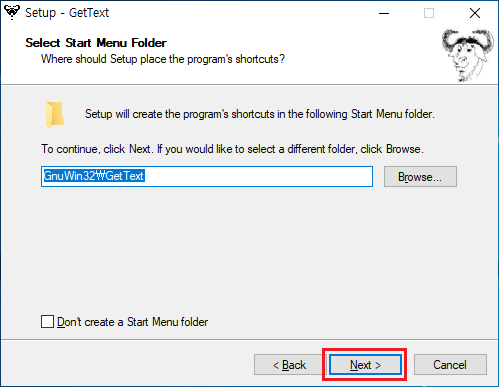The width and height of the screenshot is (499, 387).
Task: Click the greyed-out maximize window button
Action: [429, 13]
